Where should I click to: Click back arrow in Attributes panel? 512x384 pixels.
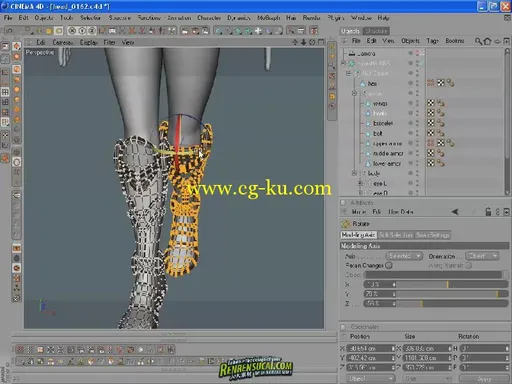coord(455,212)
